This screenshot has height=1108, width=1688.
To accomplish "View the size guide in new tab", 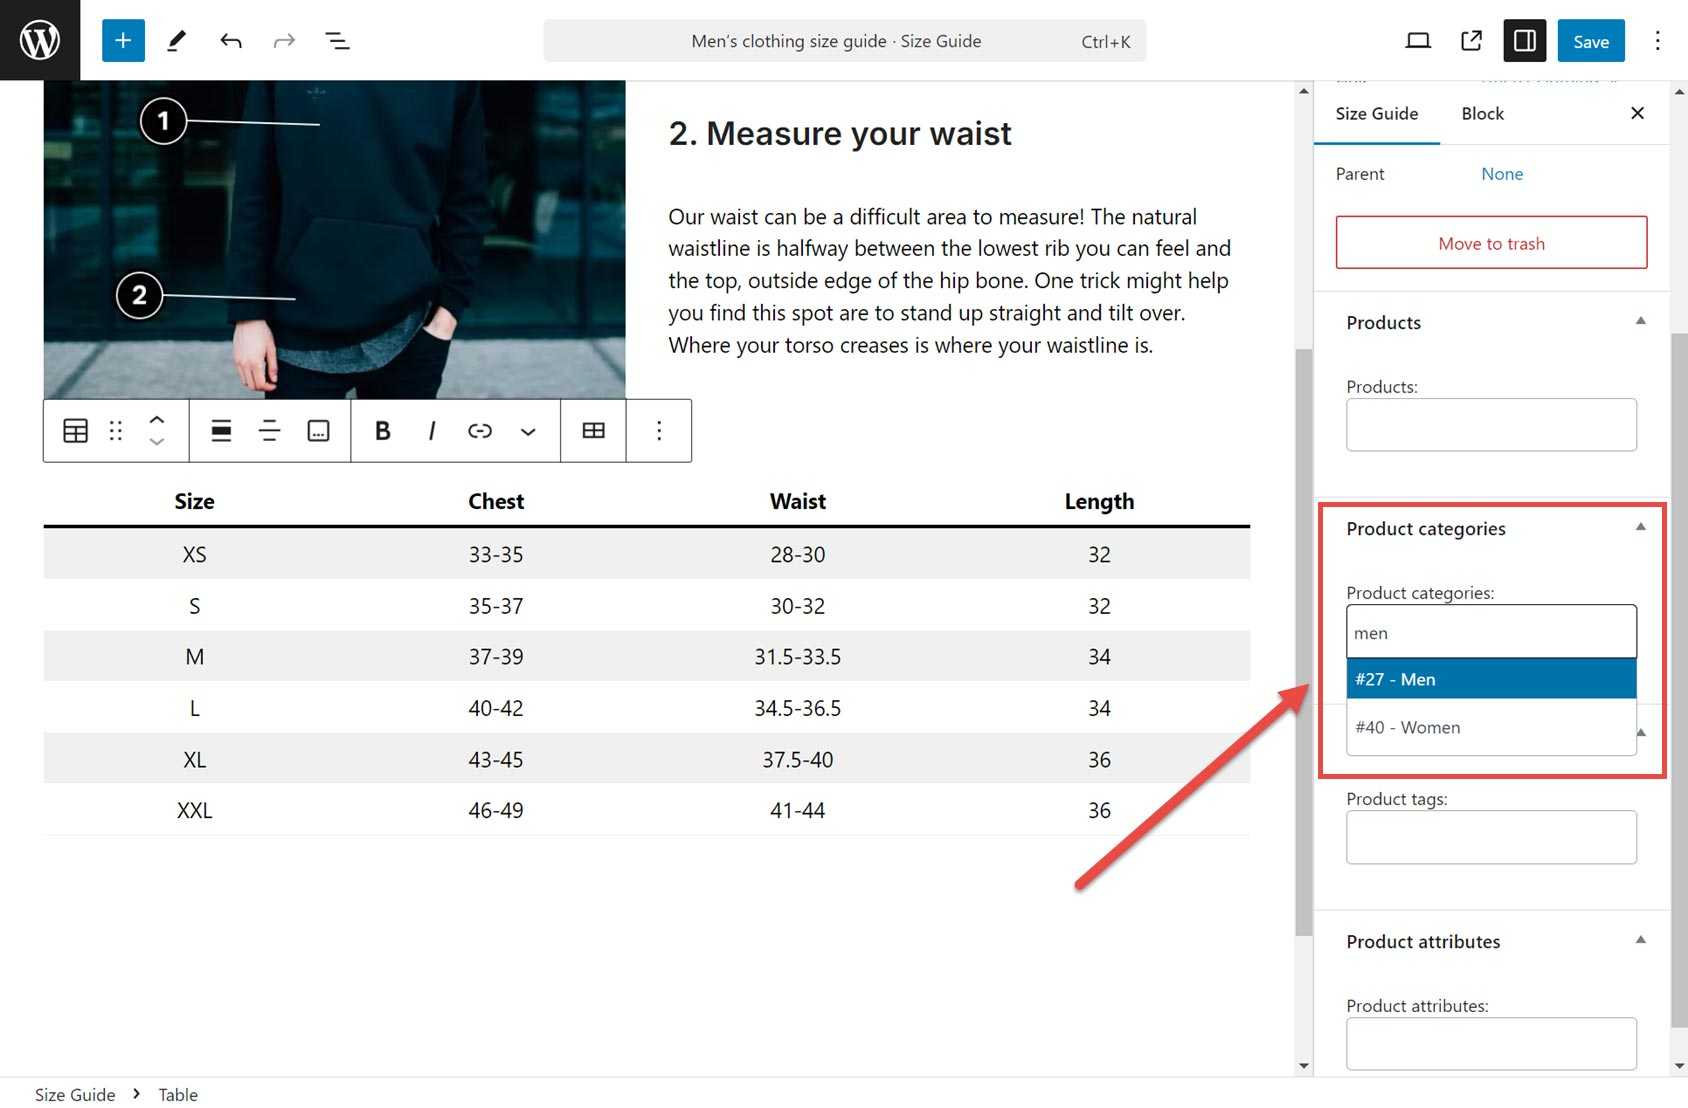I will tap(1471, 40).
